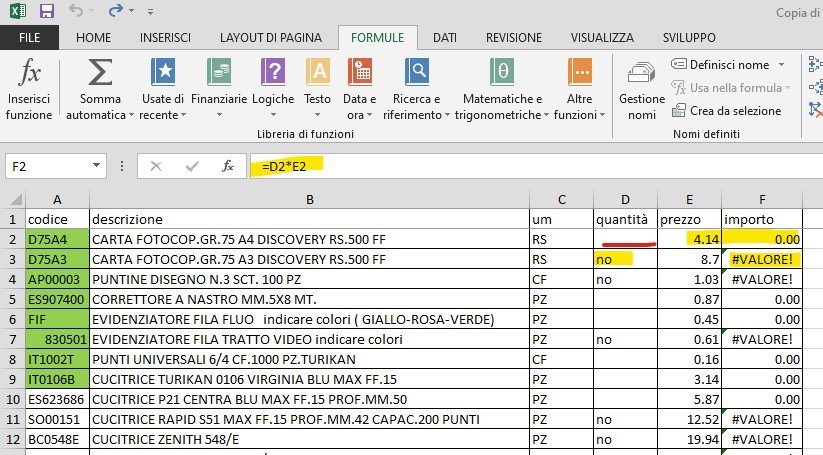Screen dimensions: 823x455
Task: Switch to the INSERISCI tab
Action: 165,38
